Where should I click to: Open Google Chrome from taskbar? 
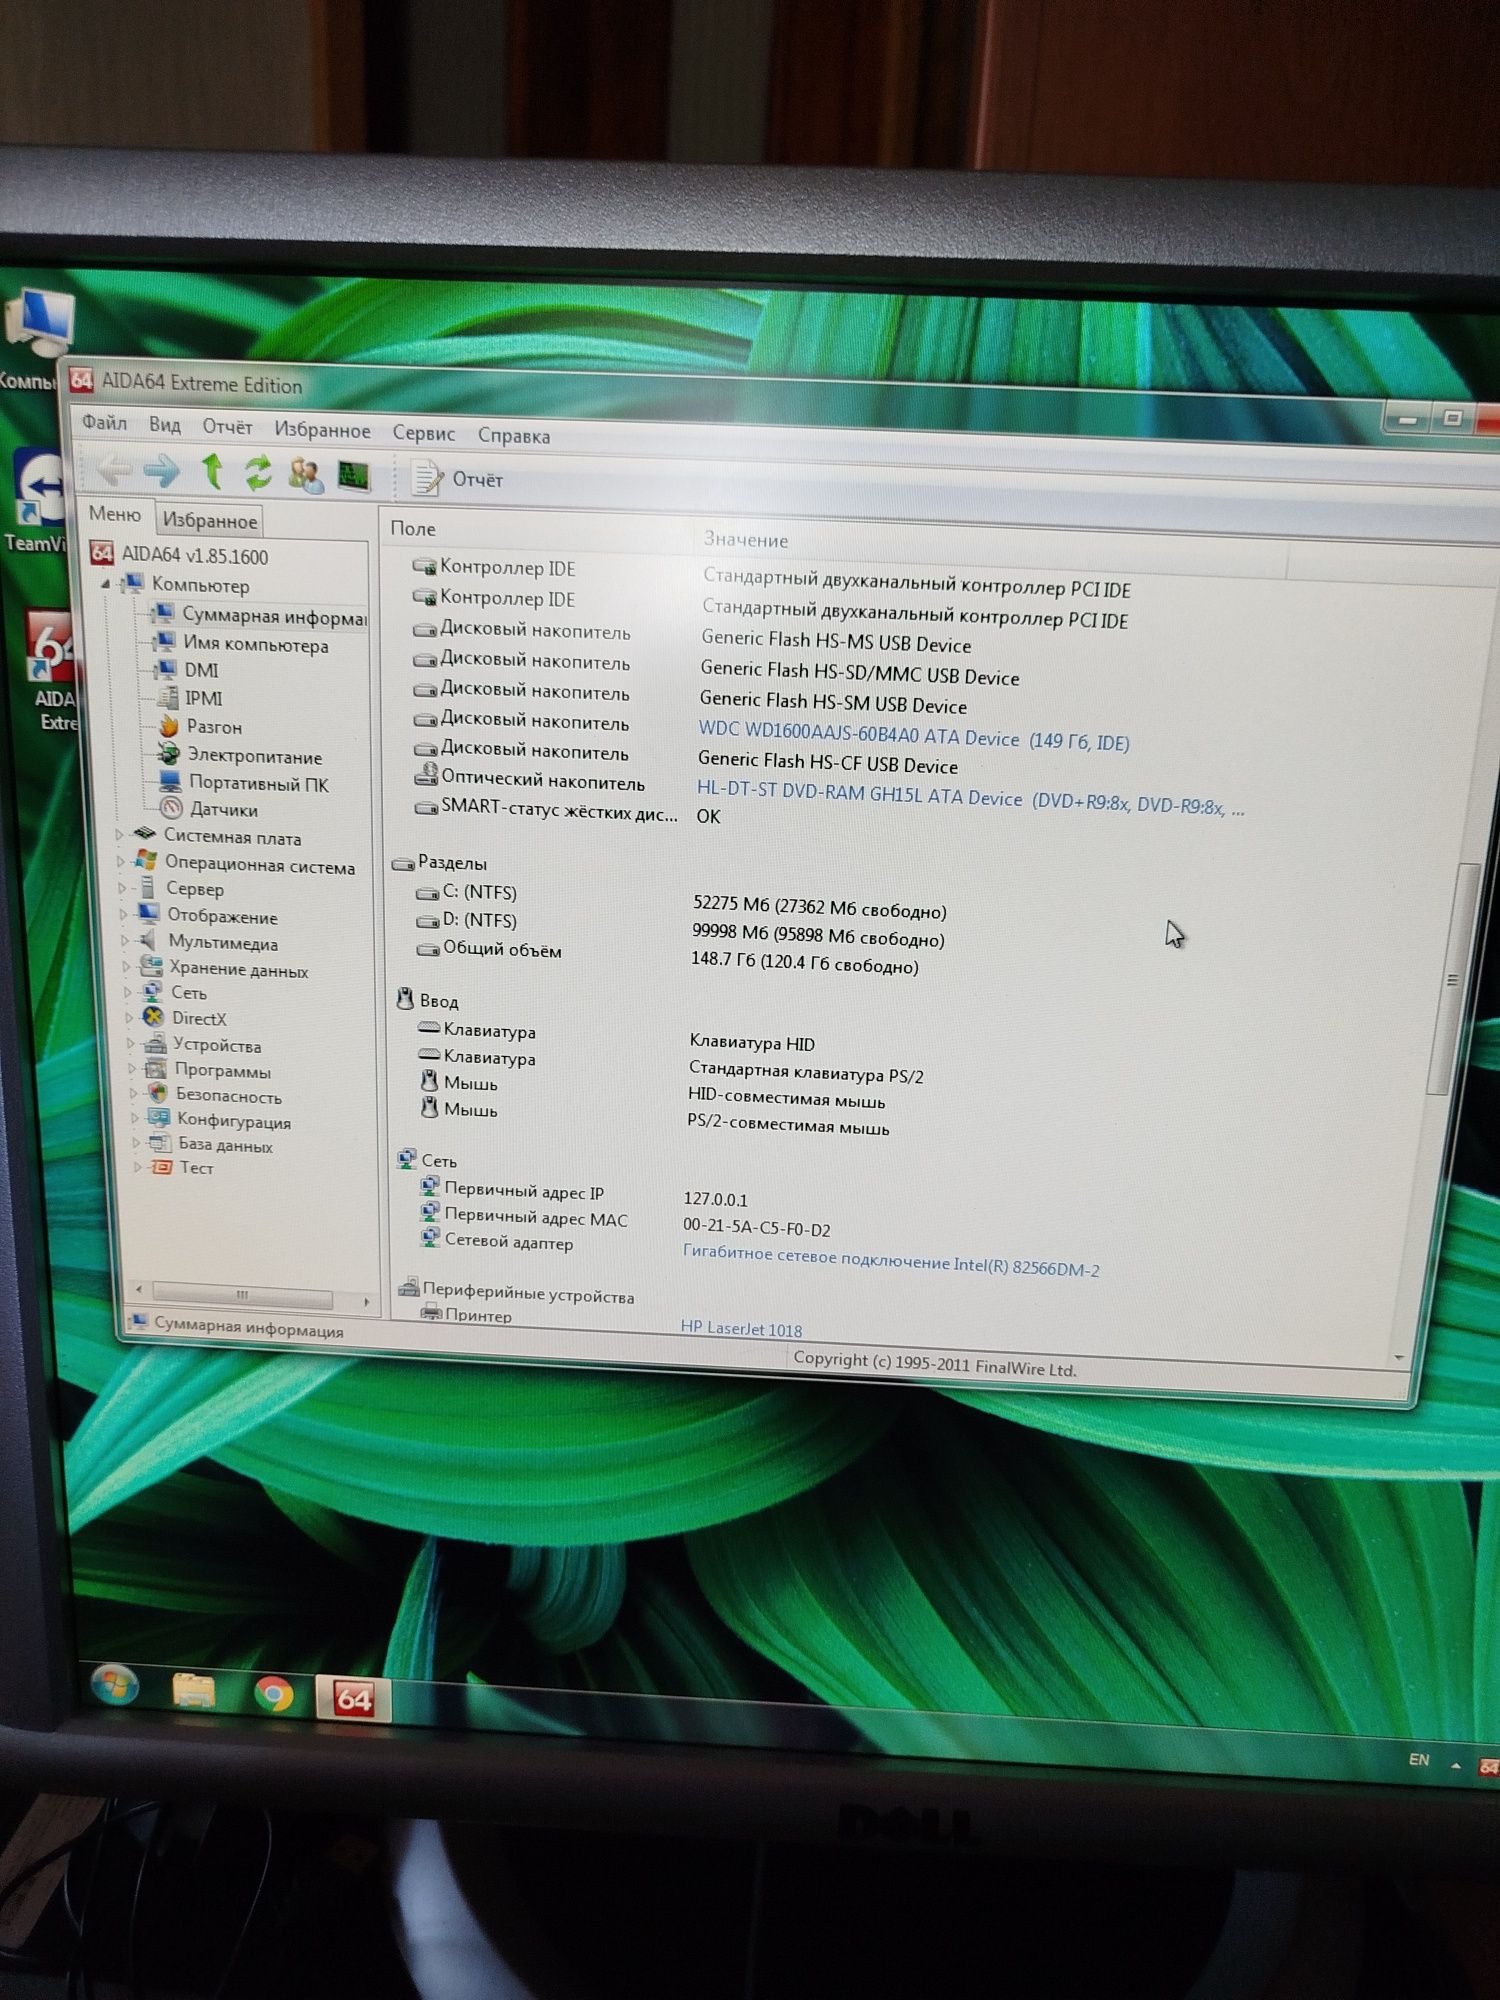point(273,1693)
